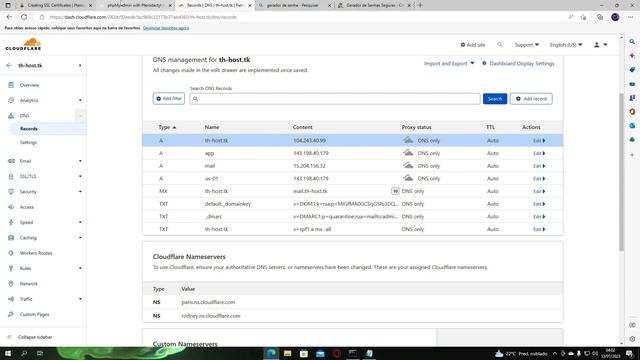Click the grey cloud icon for mail record
Screen dimensions: 640x360
coord(408,165)
